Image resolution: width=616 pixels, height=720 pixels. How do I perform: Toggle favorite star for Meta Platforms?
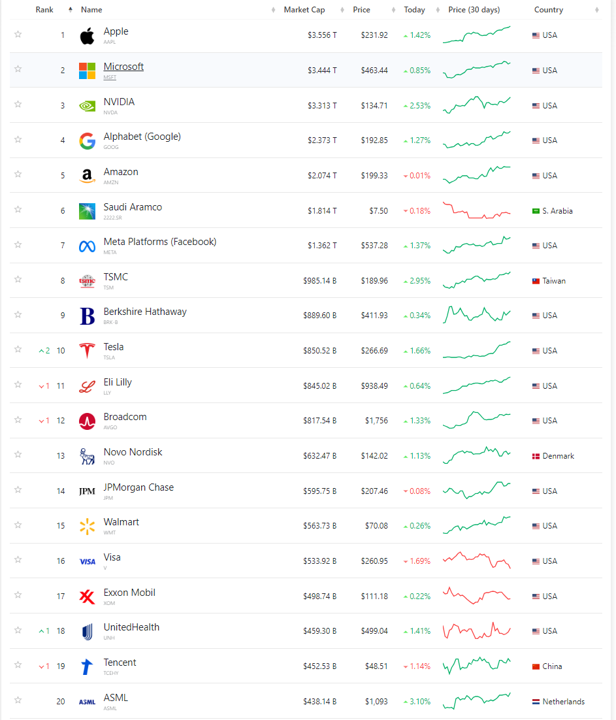[18, 245]
